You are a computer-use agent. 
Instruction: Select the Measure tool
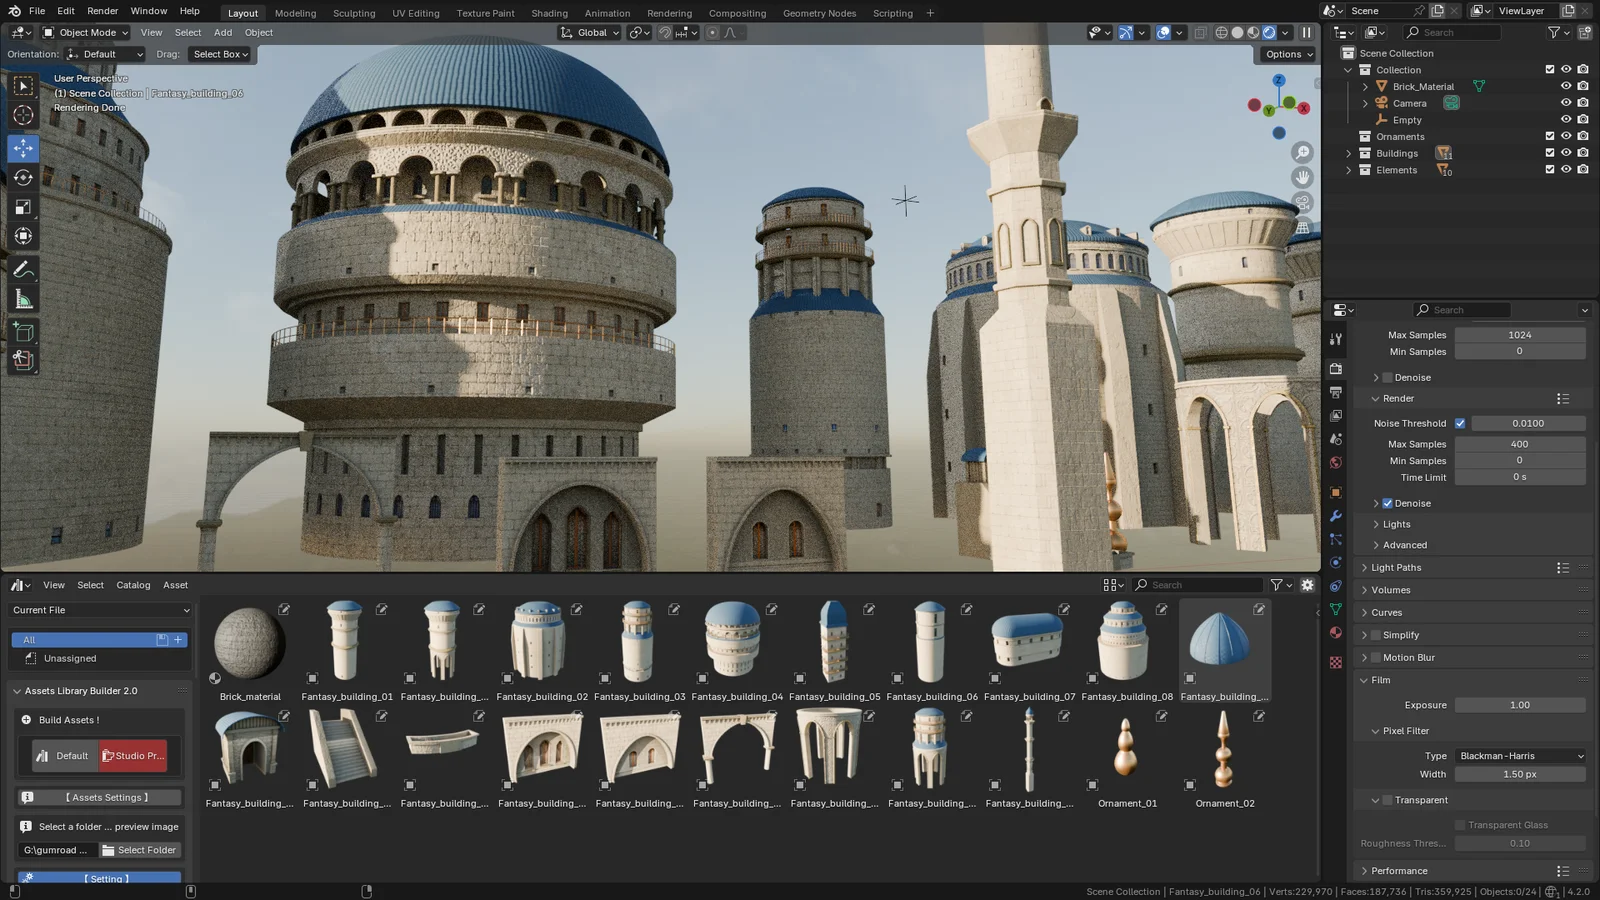coord(23,298)
